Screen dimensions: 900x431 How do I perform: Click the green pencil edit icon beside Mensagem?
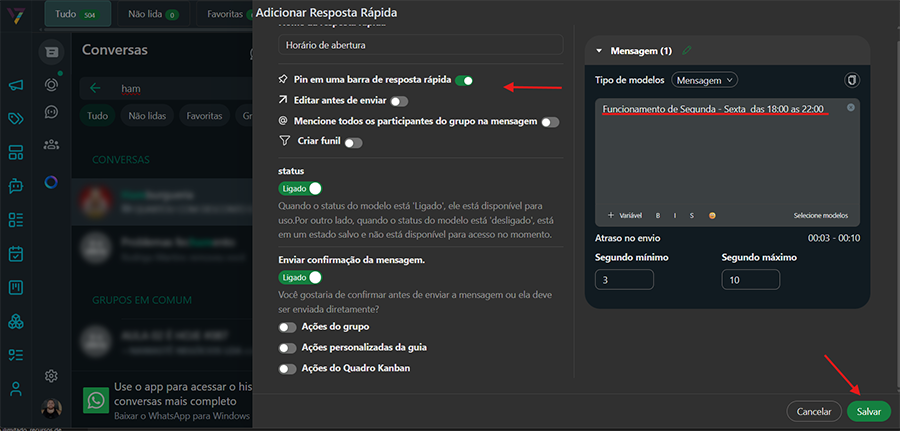(686, 50)
